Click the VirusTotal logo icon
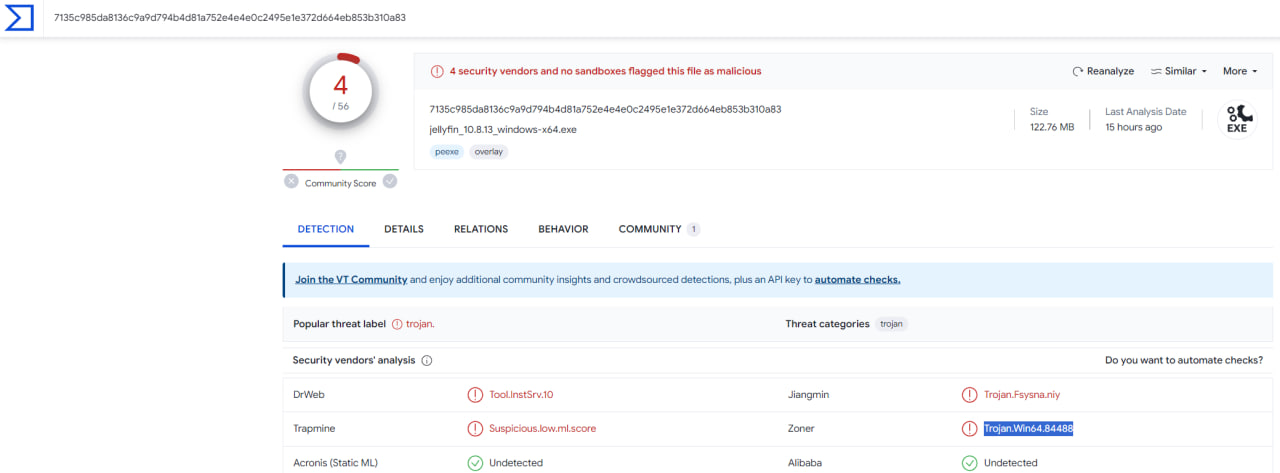 pyautogui.click(x=19, y=17)
